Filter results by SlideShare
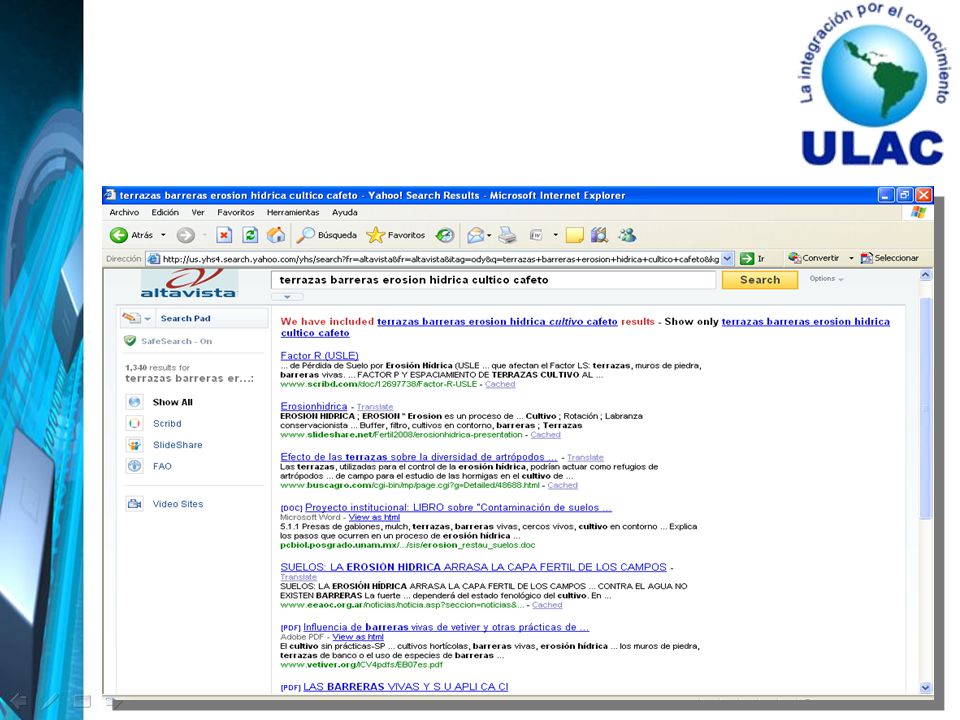The image size is (960, 720). tap(178, 445)
